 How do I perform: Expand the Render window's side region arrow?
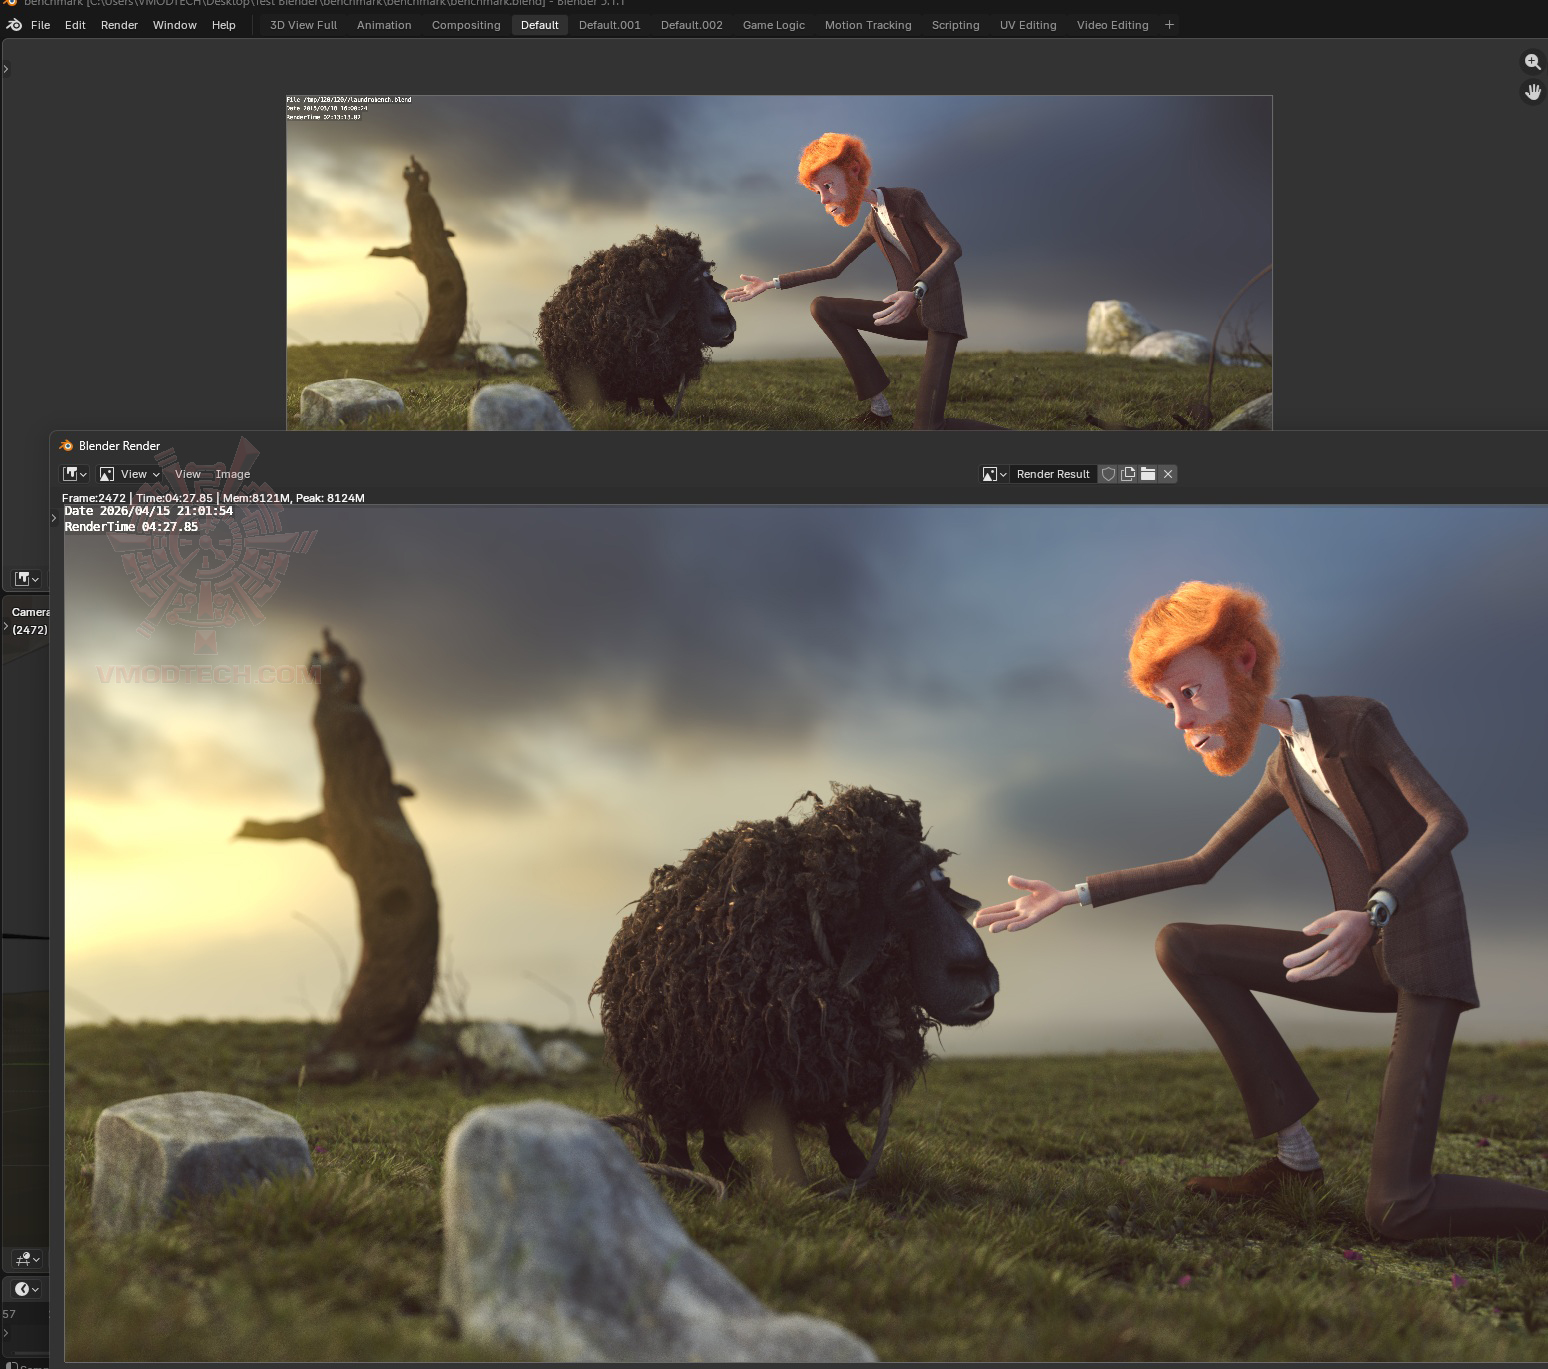pos(54,518)
